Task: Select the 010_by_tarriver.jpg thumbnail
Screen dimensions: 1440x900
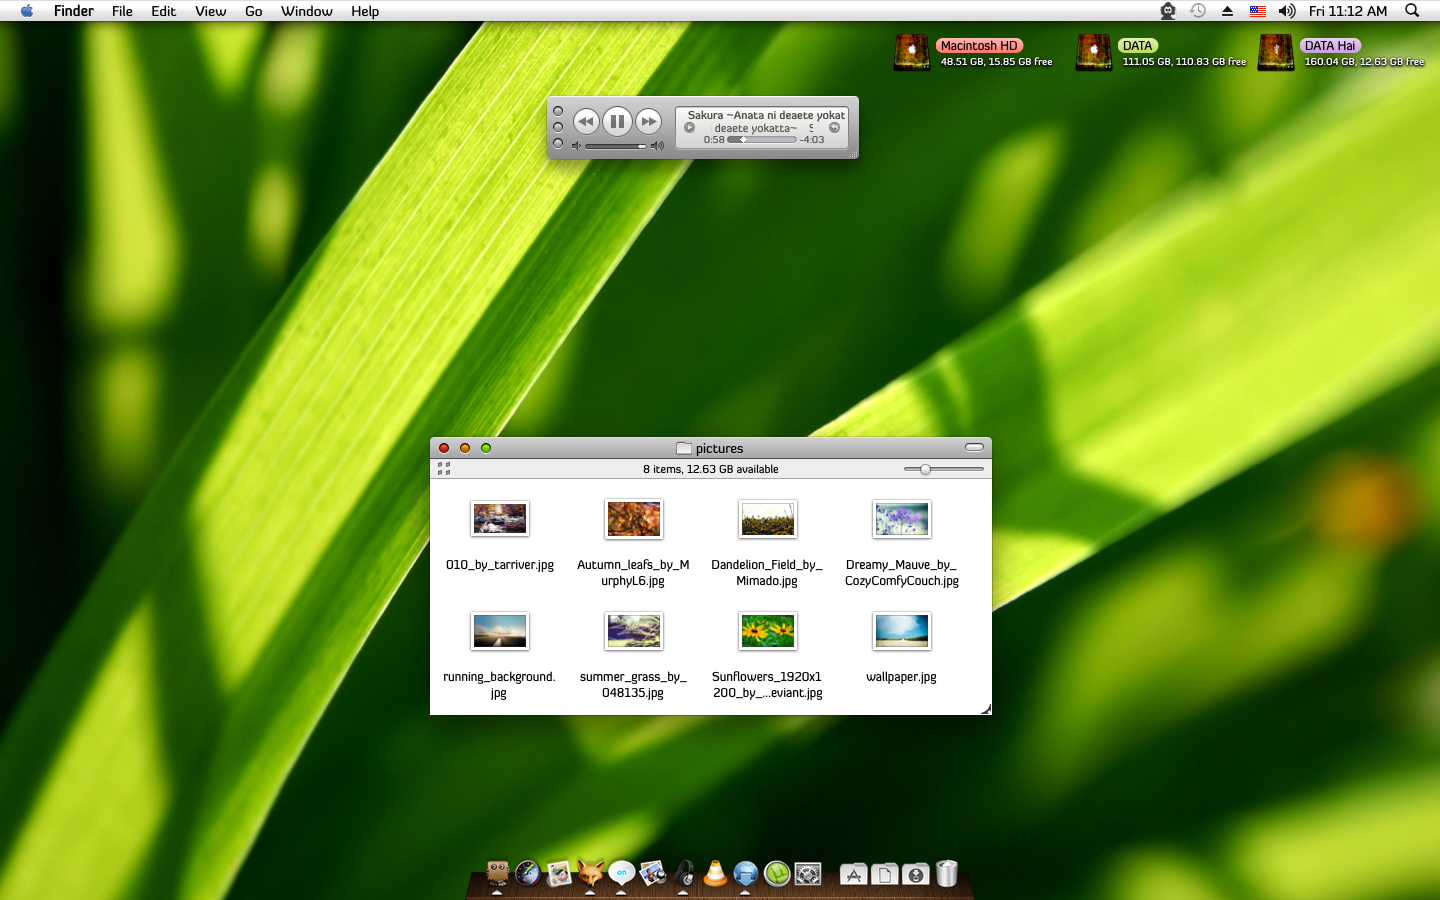Action: coord(500,519)
